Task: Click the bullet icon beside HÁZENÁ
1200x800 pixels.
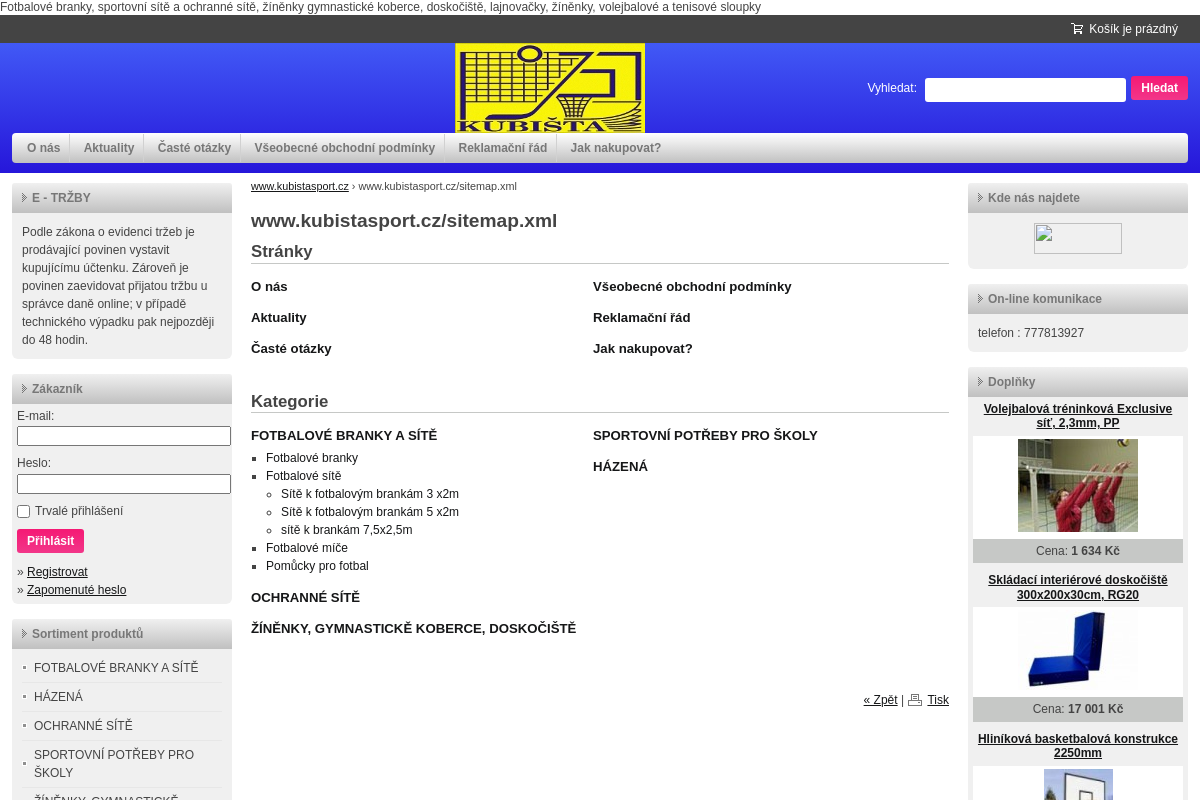Action: [x=24, y=696]
